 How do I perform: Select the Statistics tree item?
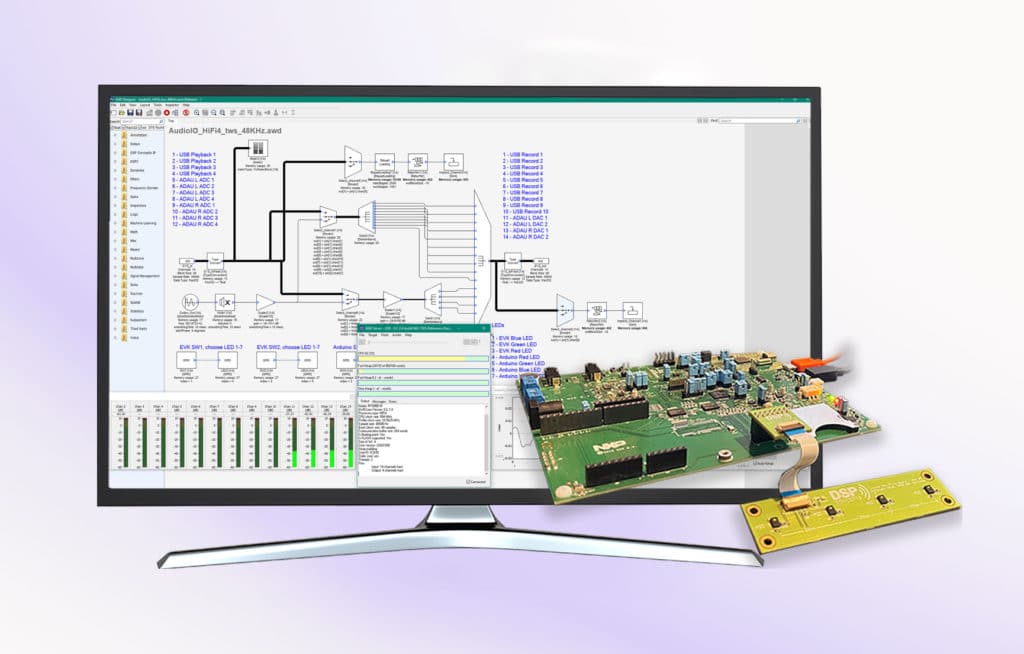pos(137,311)
